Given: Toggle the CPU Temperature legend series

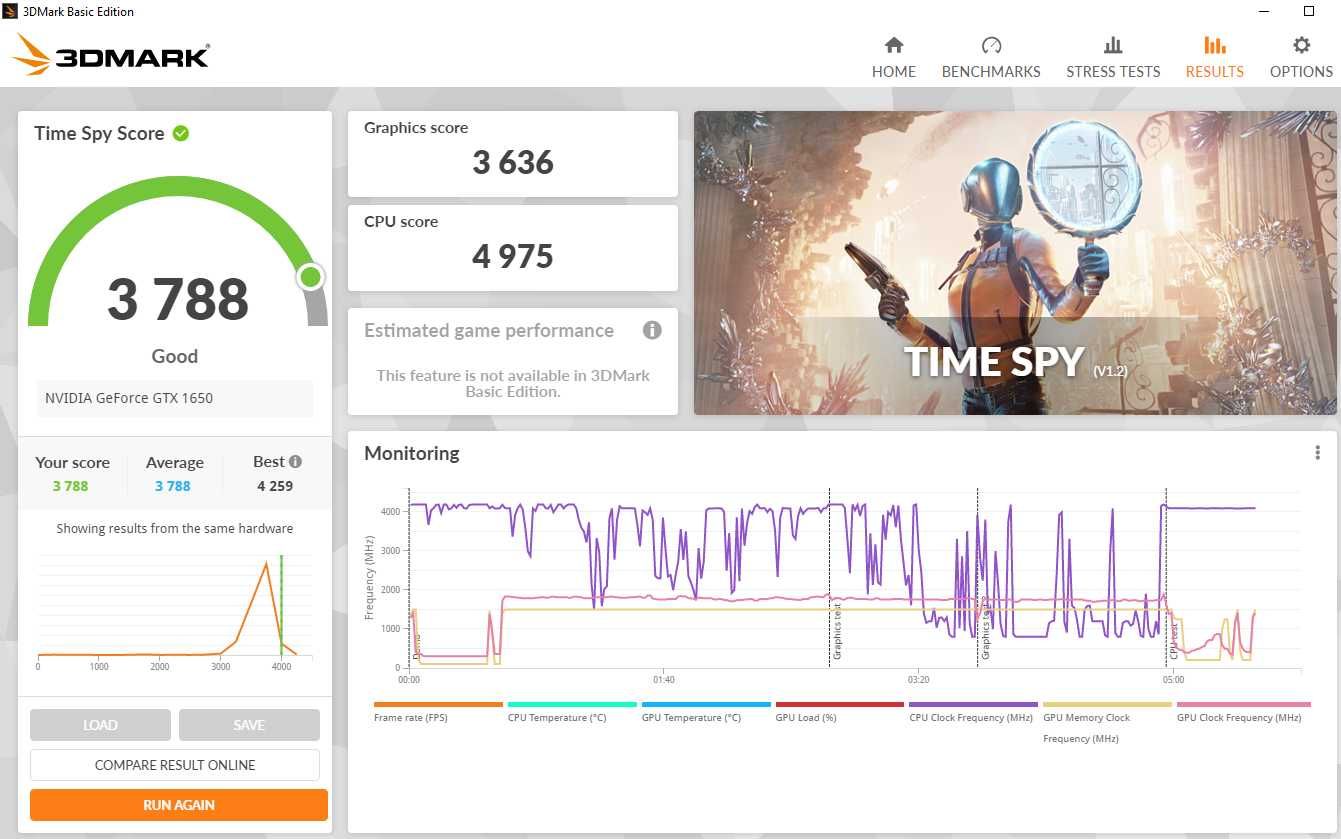Looking at the screenshot, I should 572,712.
